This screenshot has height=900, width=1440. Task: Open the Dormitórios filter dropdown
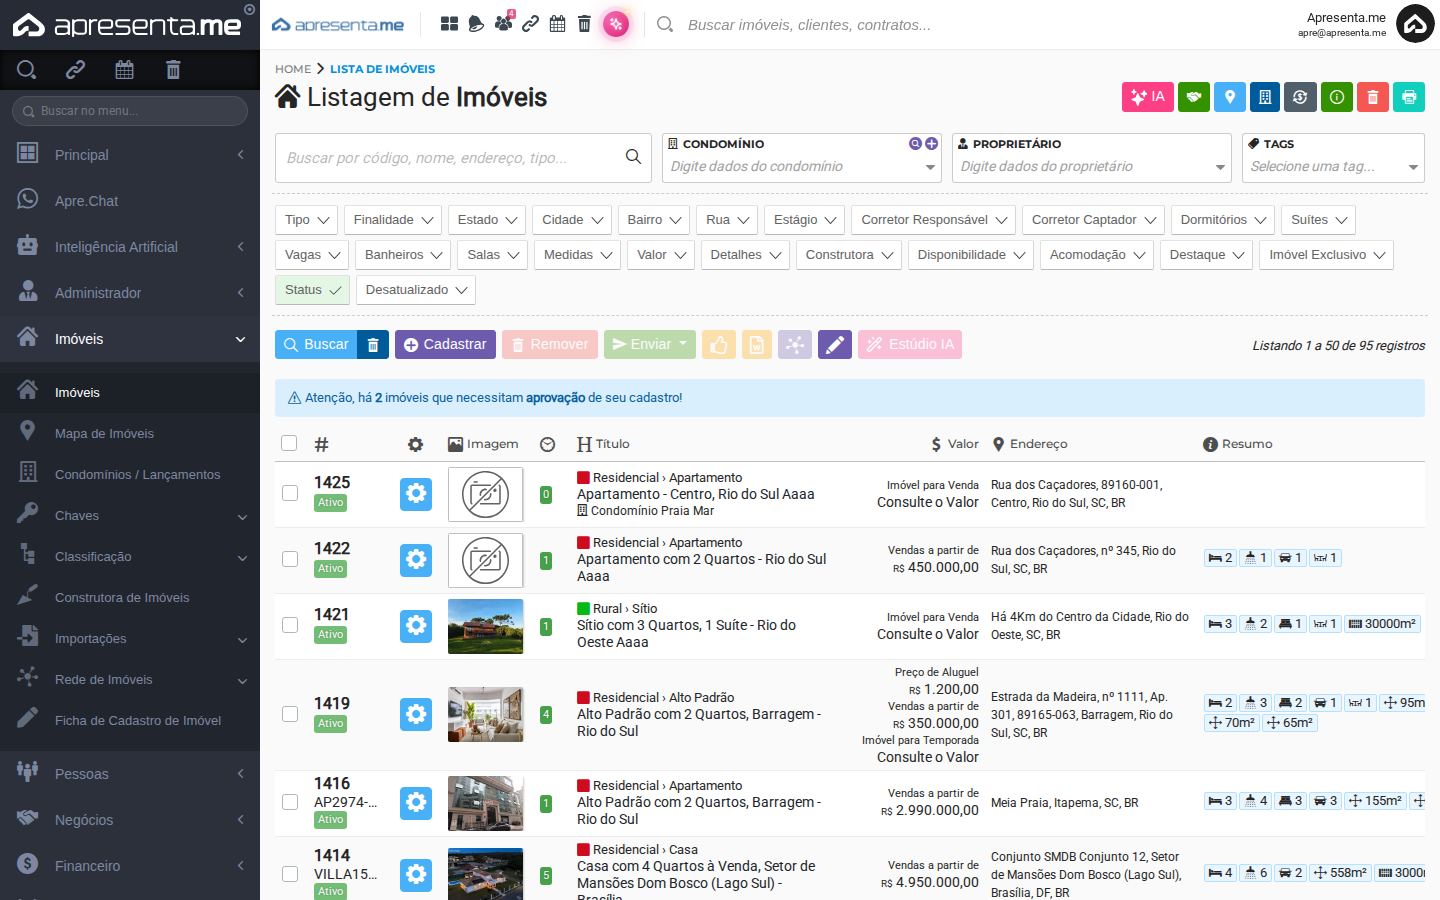[1223, 220]
